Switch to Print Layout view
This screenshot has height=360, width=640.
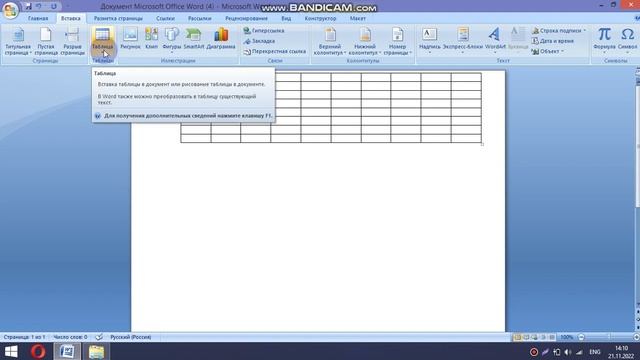pos(517,337)
